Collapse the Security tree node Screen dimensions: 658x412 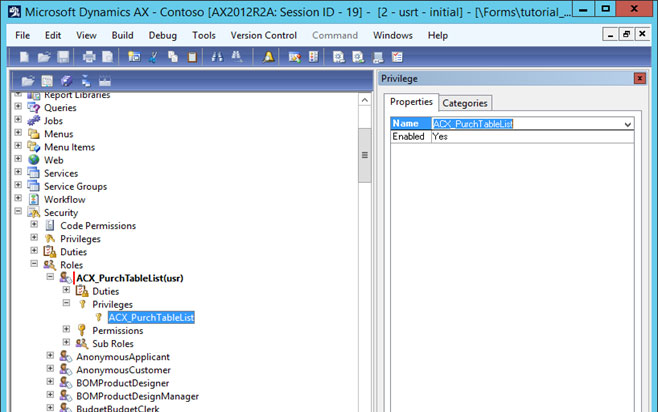point(18,213)
